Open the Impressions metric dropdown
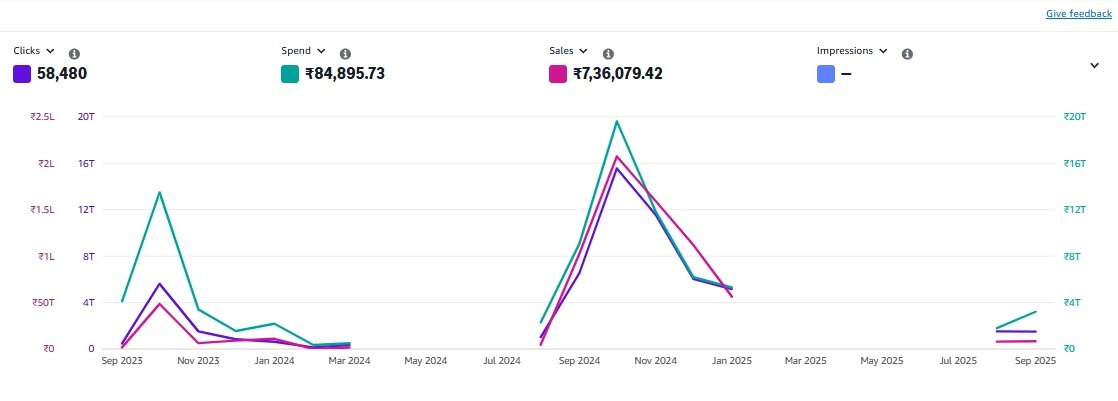 point(852,51)
